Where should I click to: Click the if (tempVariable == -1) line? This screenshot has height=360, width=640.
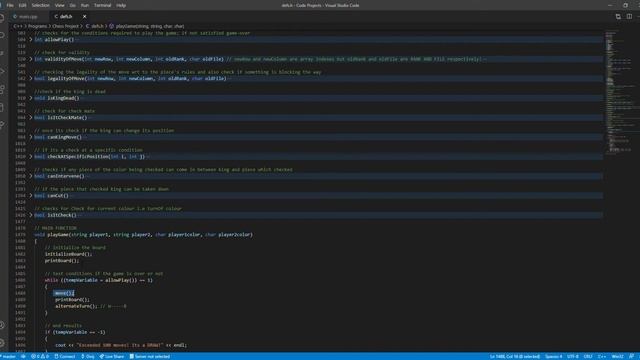[75, 332]
